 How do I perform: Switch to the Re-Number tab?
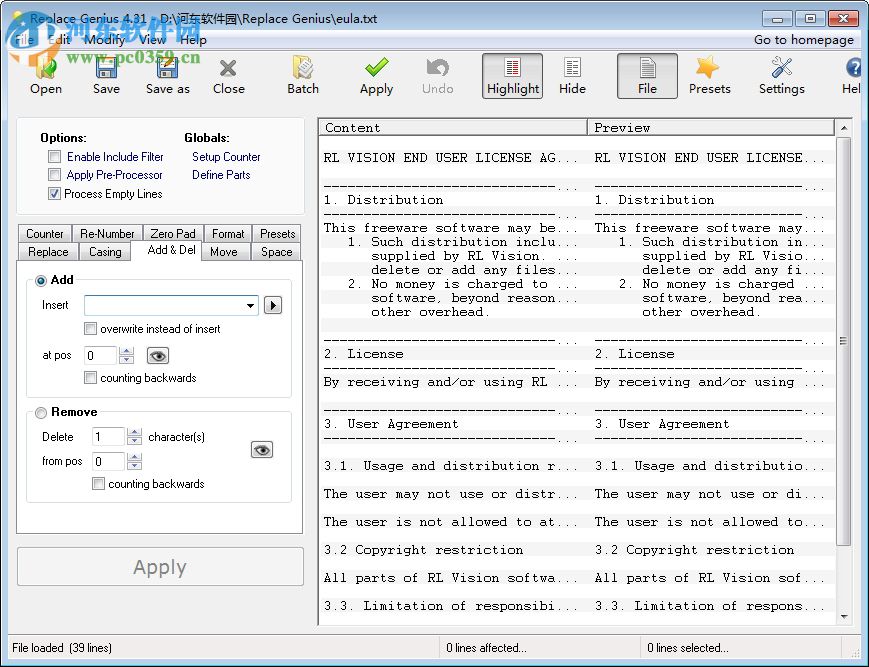(x=107, y=234)
